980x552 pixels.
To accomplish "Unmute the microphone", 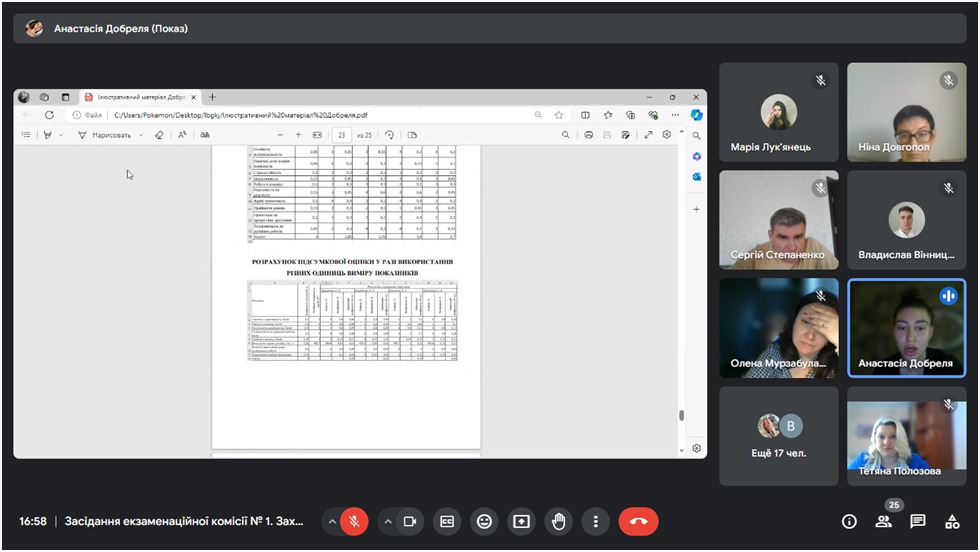I will [x=353, y=521].
